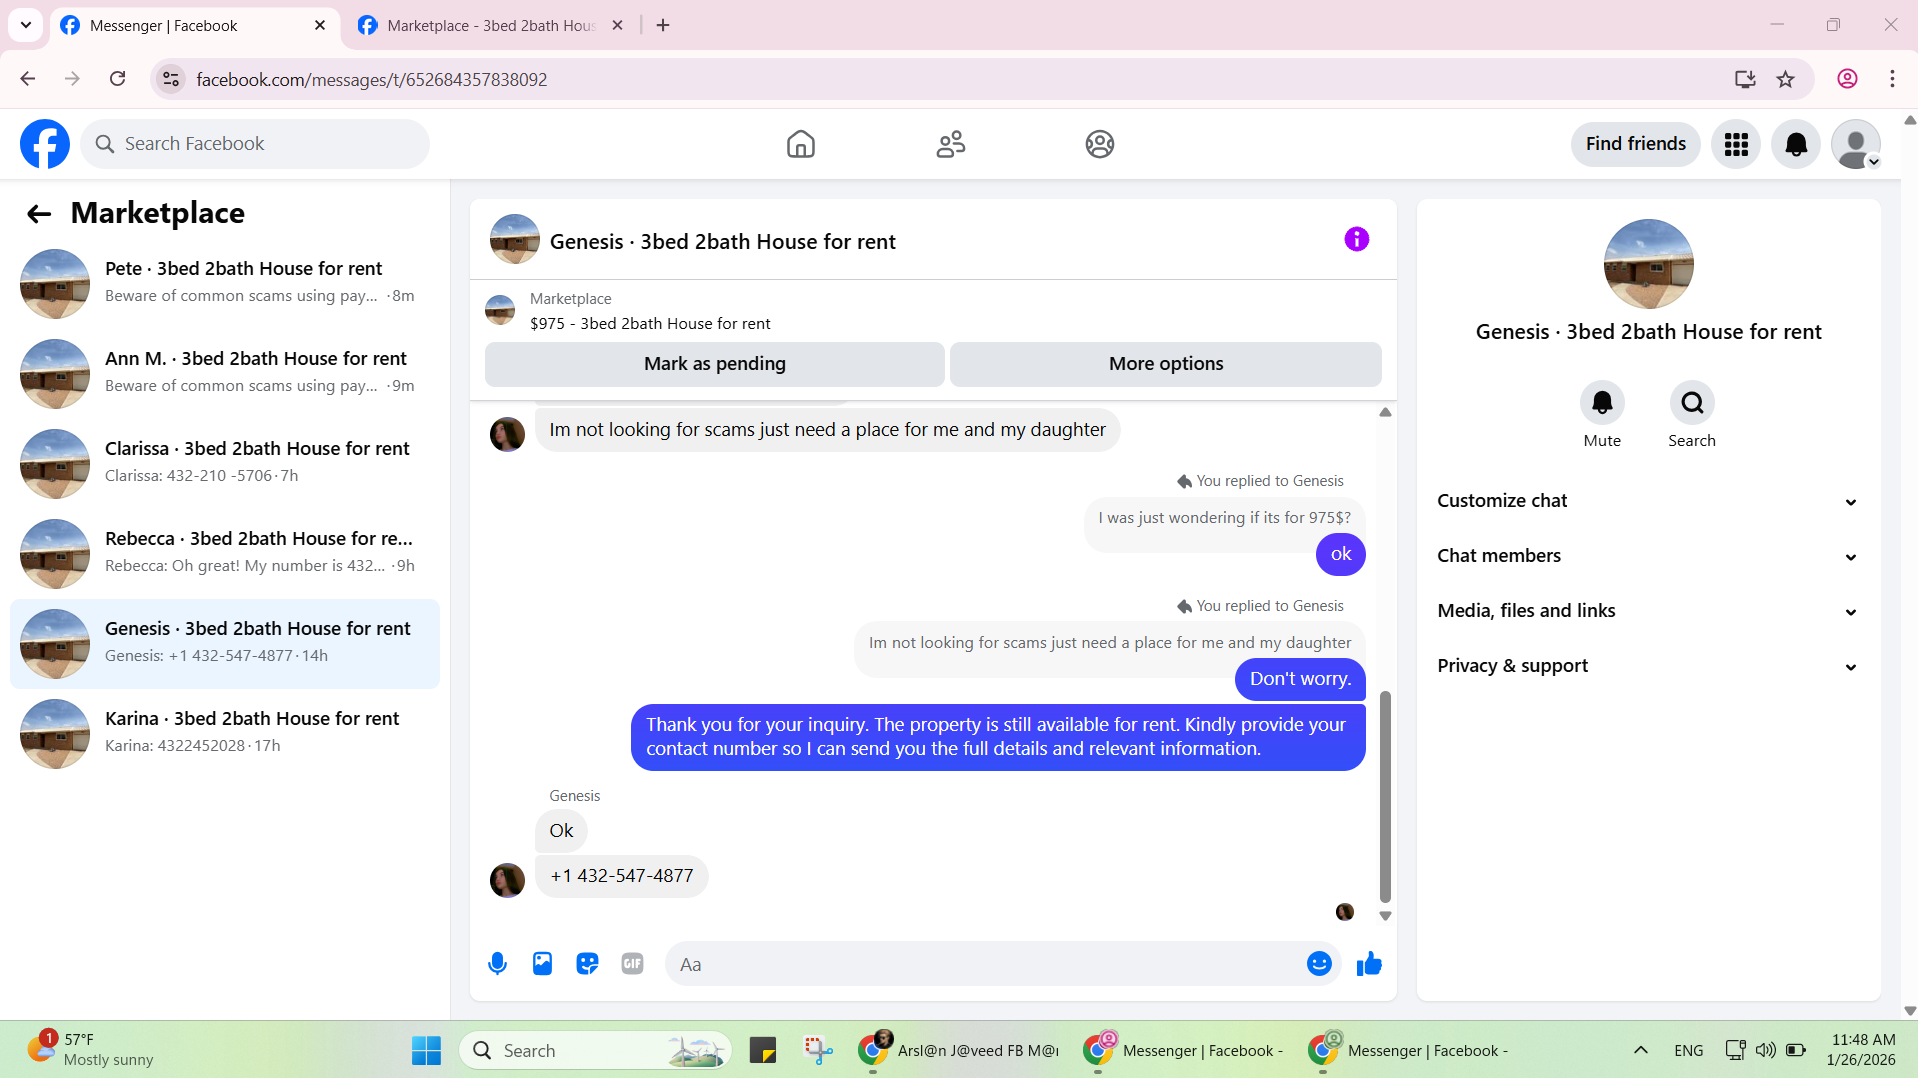This screenshot has height=1078, width=1918.
Task: Click the More options button
Action: (1165, 364)
